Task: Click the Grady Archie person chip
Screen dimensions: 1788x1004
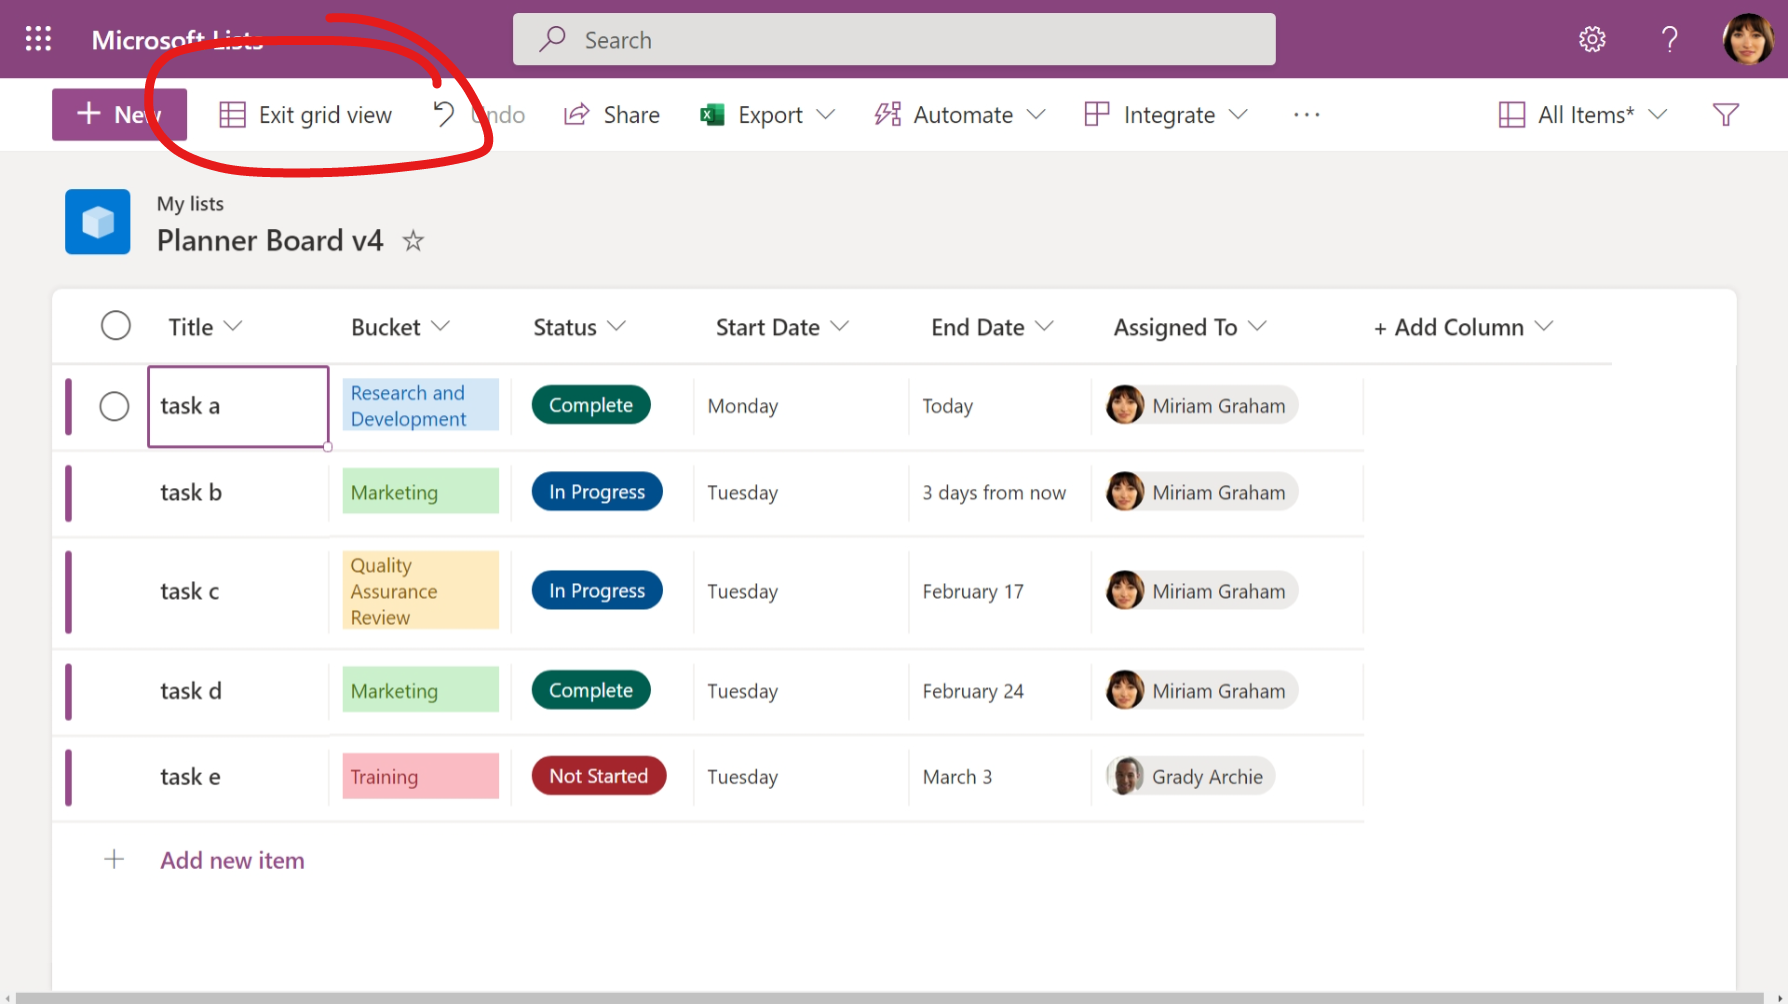Action: (1190, 776)
